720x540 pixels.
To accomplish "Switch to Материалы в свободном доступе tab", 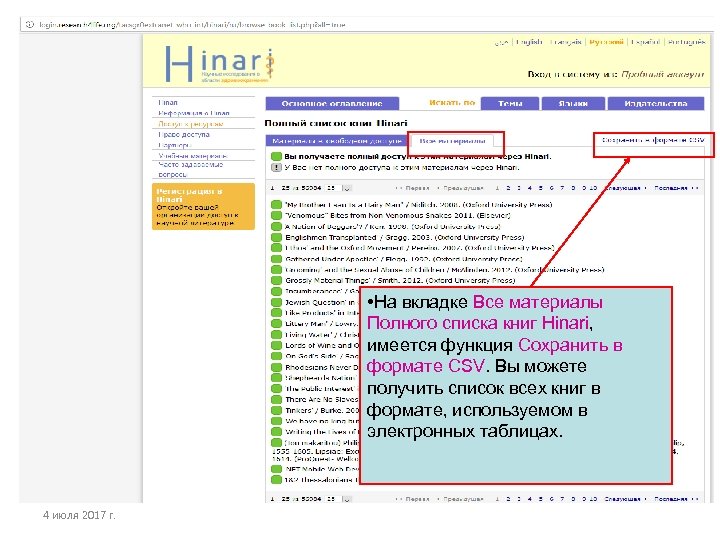I will 337,141.
